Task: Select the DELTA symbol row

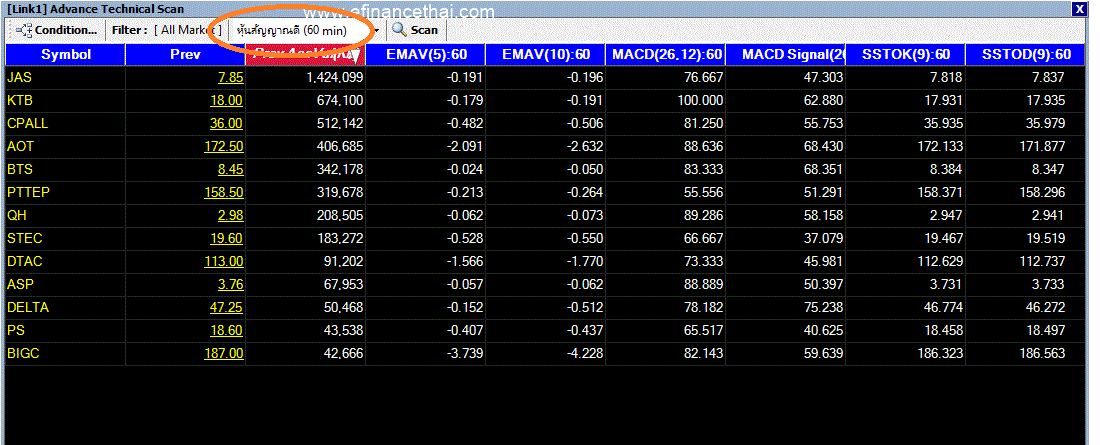Action: [x=545, y=307]
